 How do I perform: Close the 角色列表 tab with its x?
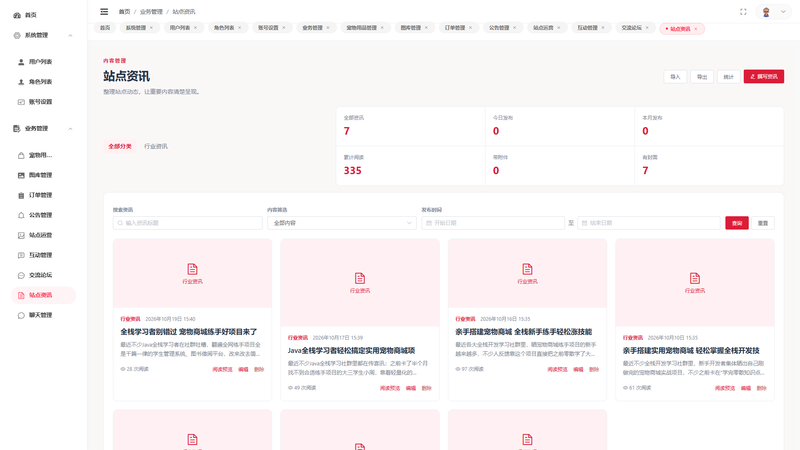coord(240,28)
